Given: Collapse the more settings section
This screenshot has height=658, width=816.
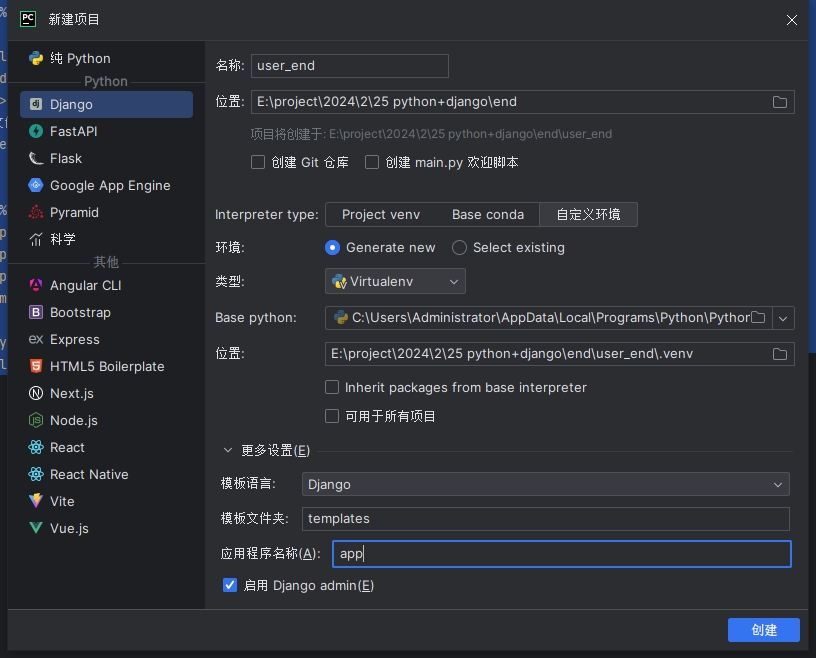Looking at the screenshot, I should tap(228, 450).
